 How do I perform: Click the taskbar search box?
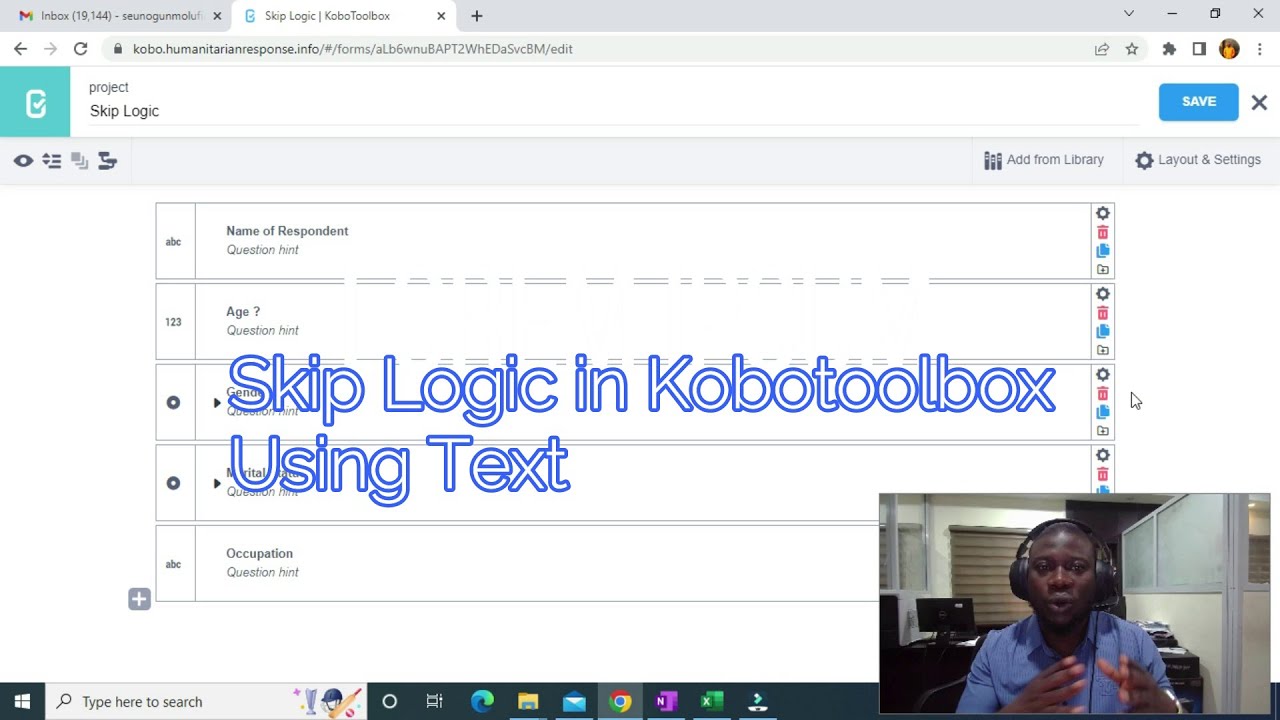[207, 702]
